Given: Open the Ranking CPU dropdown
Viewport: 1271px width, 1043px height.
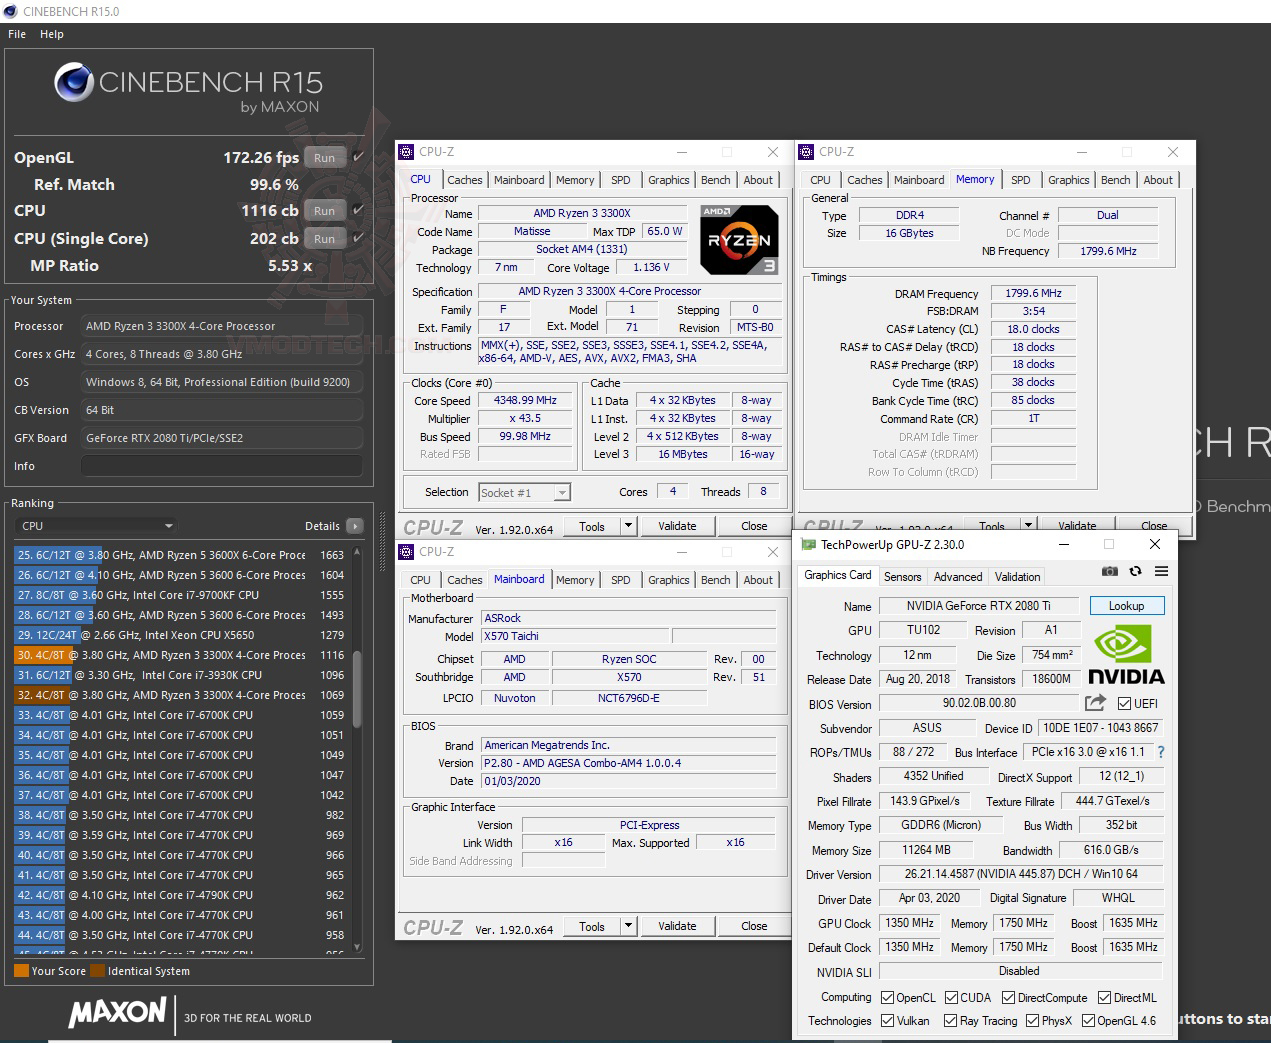Looking at the screenshot, I should 97,526.
